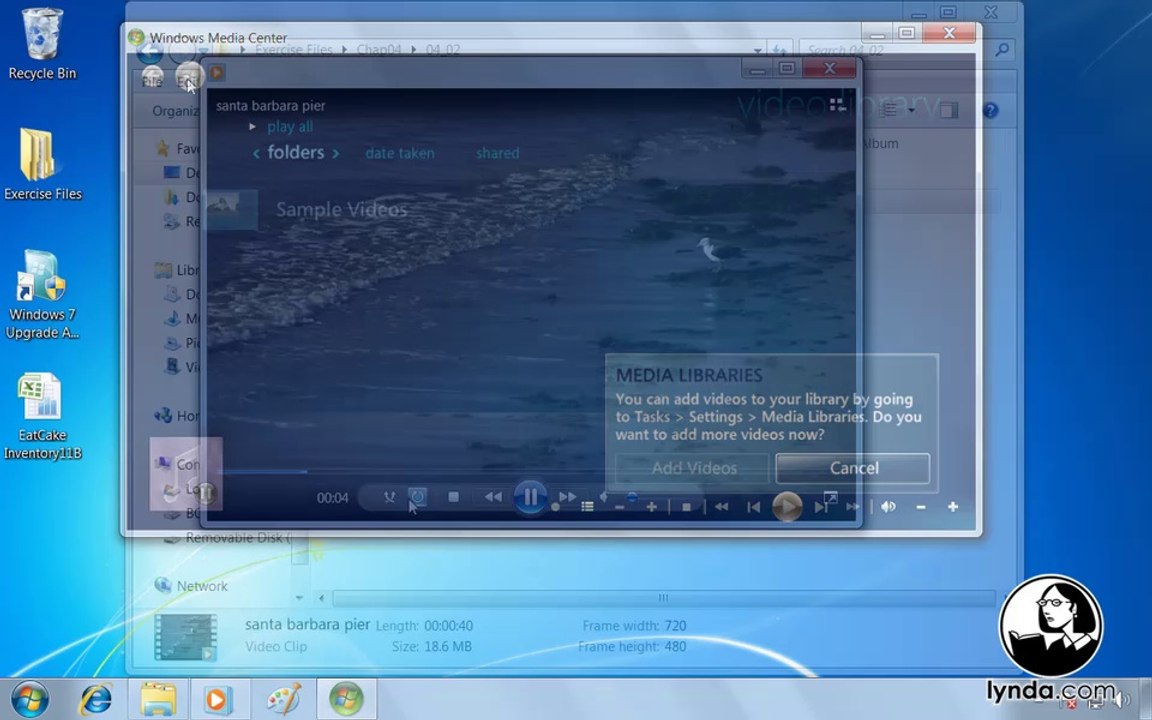This screenshot has height=720, width=1152.
Task: Select the Windows 7 Upgrade Advisor shortcut
Action: (42, 295)
